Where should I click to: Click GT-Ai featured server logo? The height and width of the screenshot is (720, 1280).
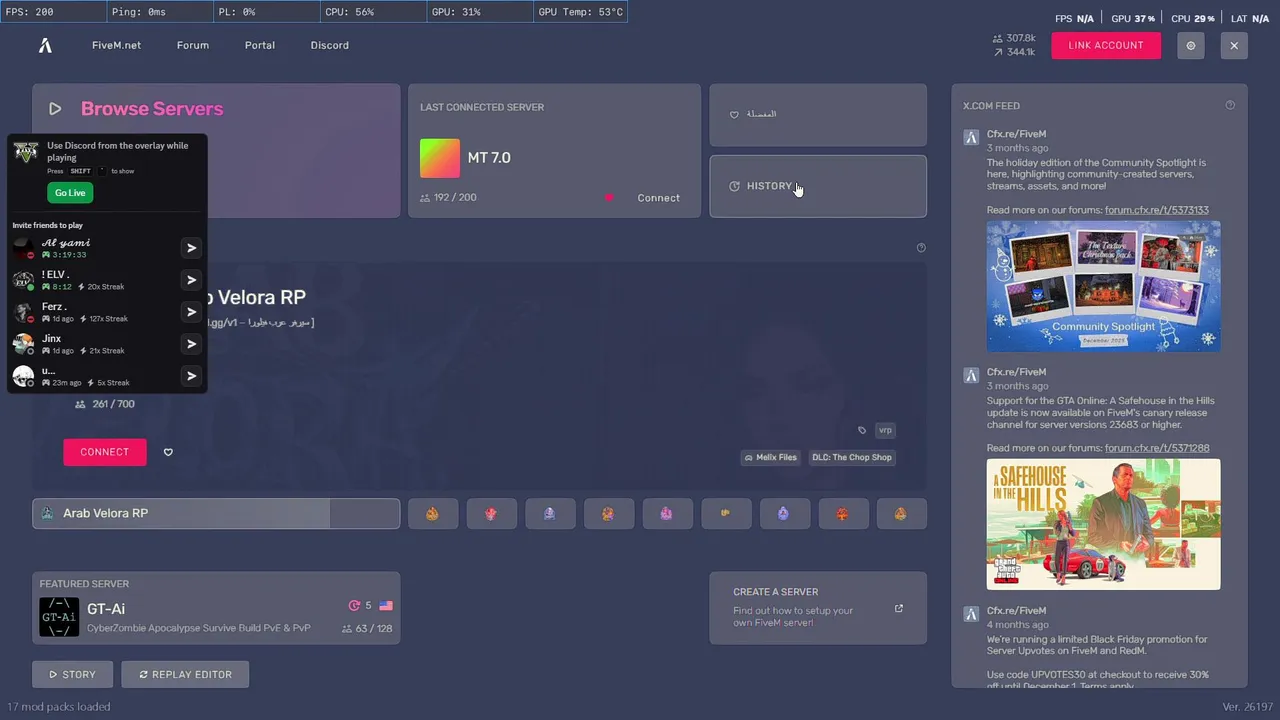coord(59,617)
